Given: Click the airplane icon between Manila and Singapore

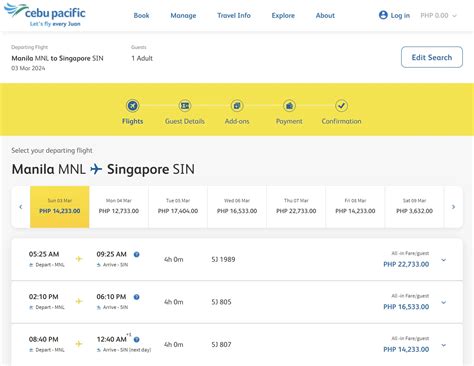Looking at the screenshot, I should coord(96,169).
